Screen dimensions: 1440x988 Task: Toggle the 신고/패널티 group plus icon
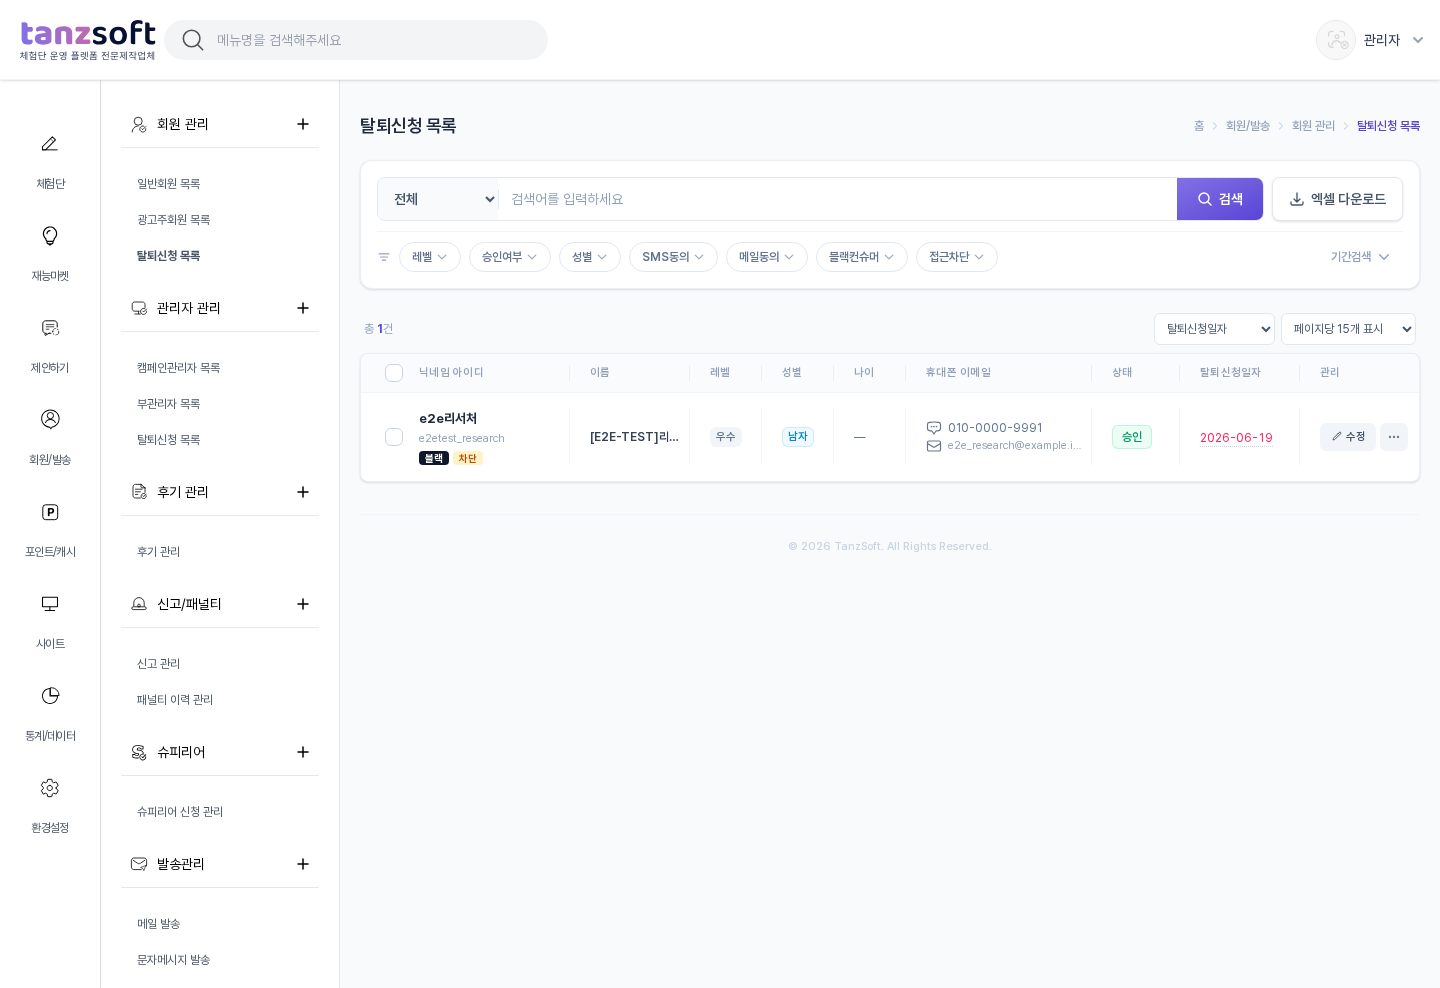click(303, 604)
